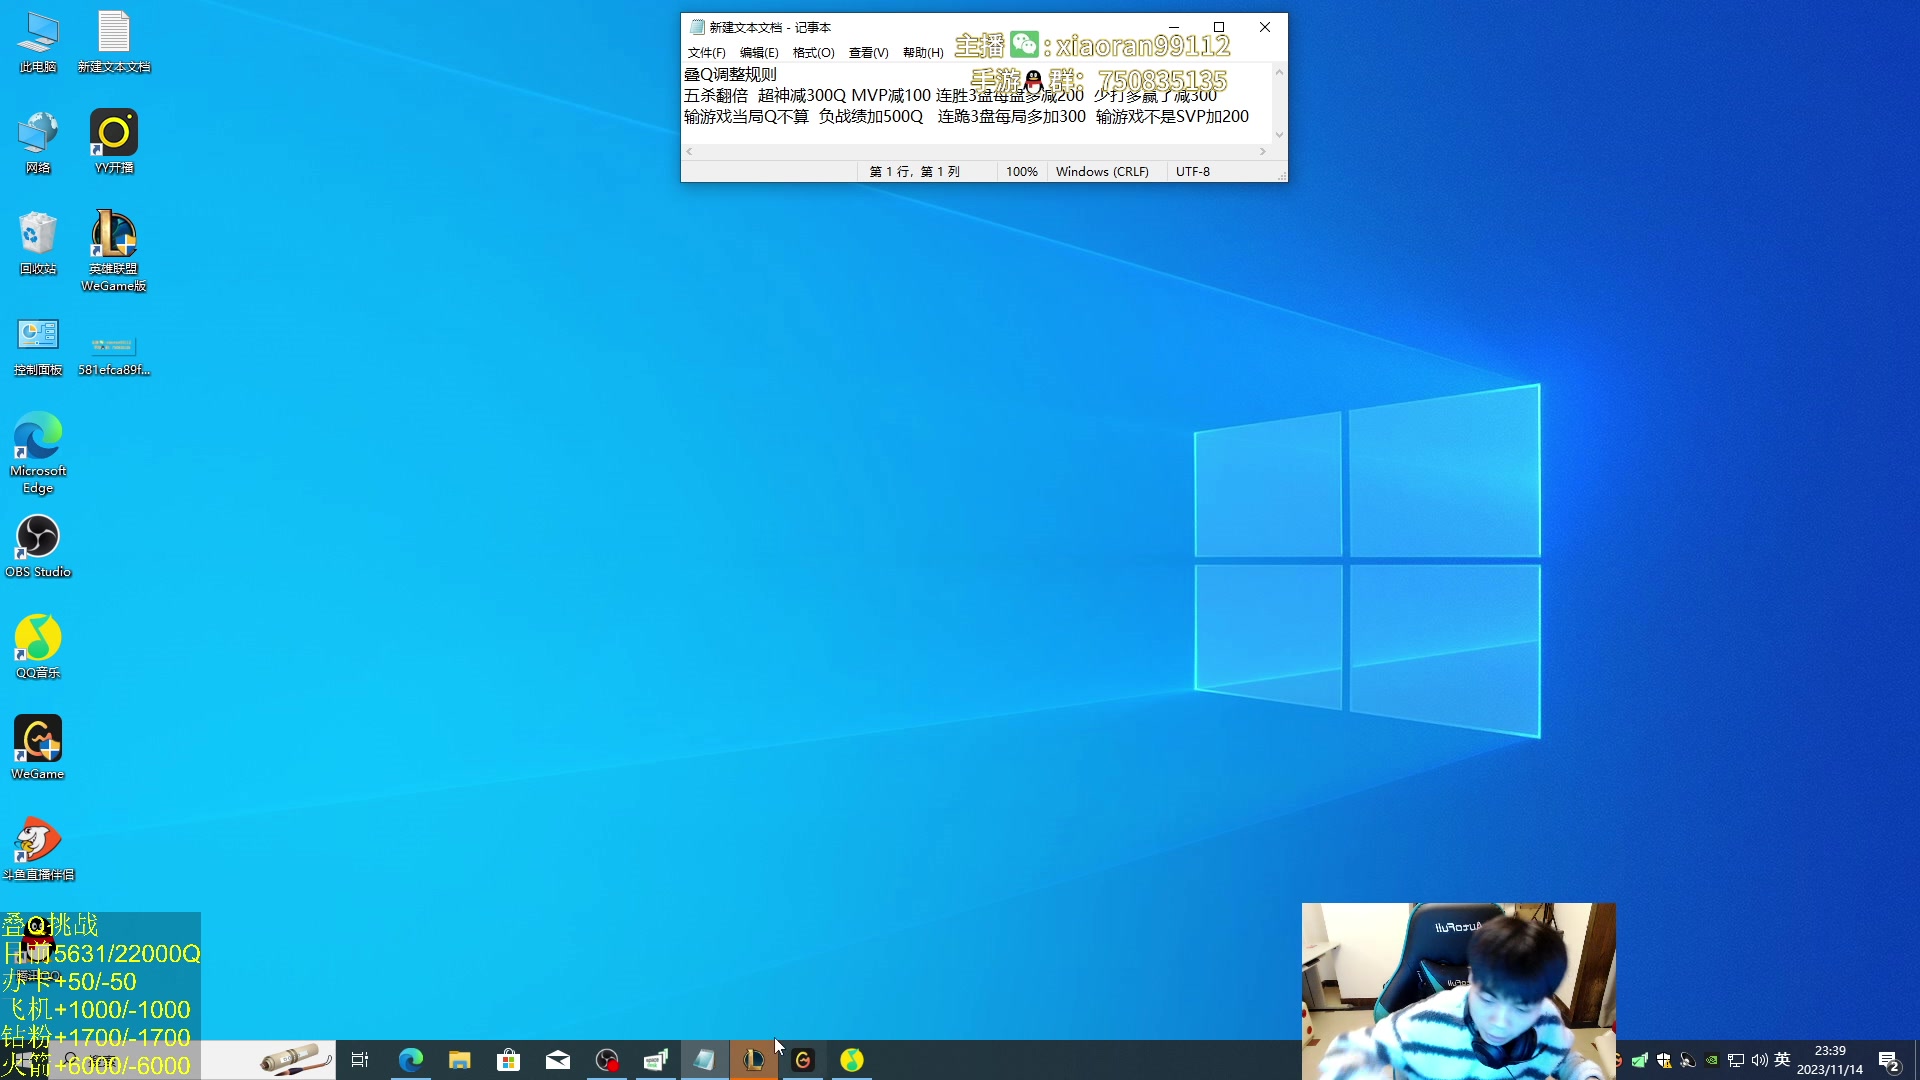Viewport: 1920px width, 1080px height.
Task: Select the OBS Studio desktop shortcut
Action: pos(38,547)
